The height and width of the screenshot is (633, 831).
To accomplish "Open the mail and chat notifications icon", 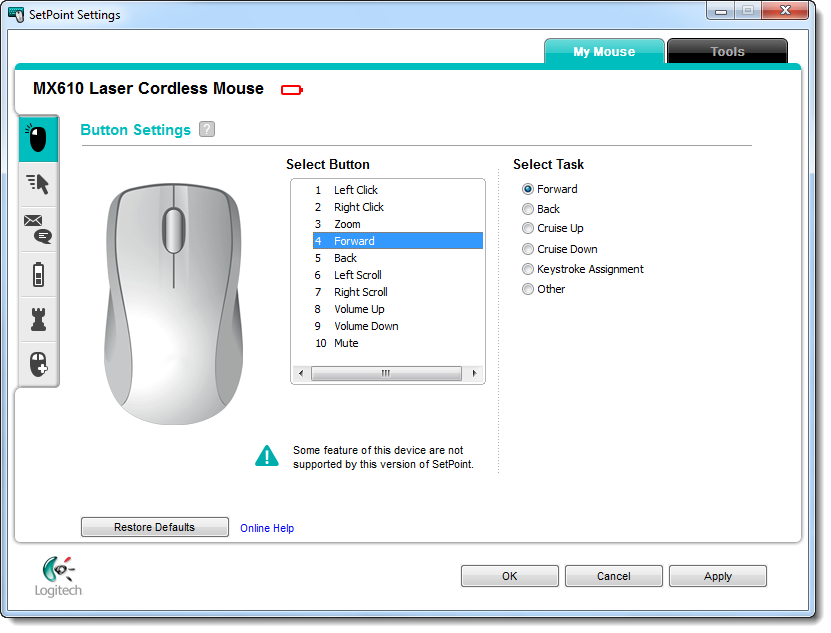I will tap(38, 229).
